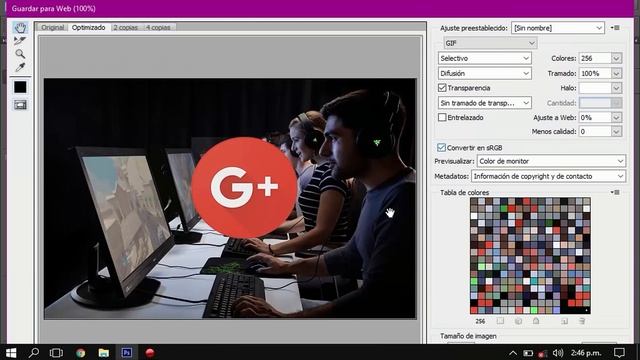Open Task View on the taskbar

coord(56,353)
